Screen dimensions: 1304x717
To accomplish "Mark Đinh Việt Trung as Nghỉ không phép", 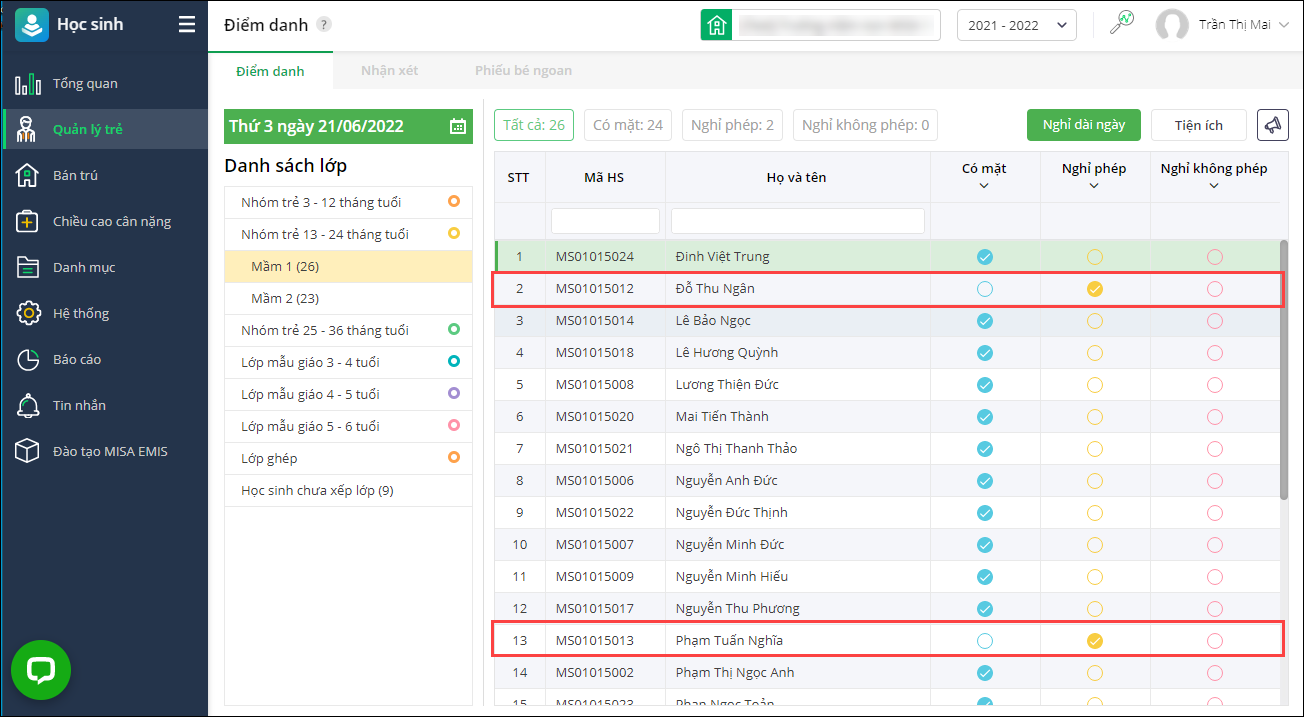I will tap(1214, 257).
